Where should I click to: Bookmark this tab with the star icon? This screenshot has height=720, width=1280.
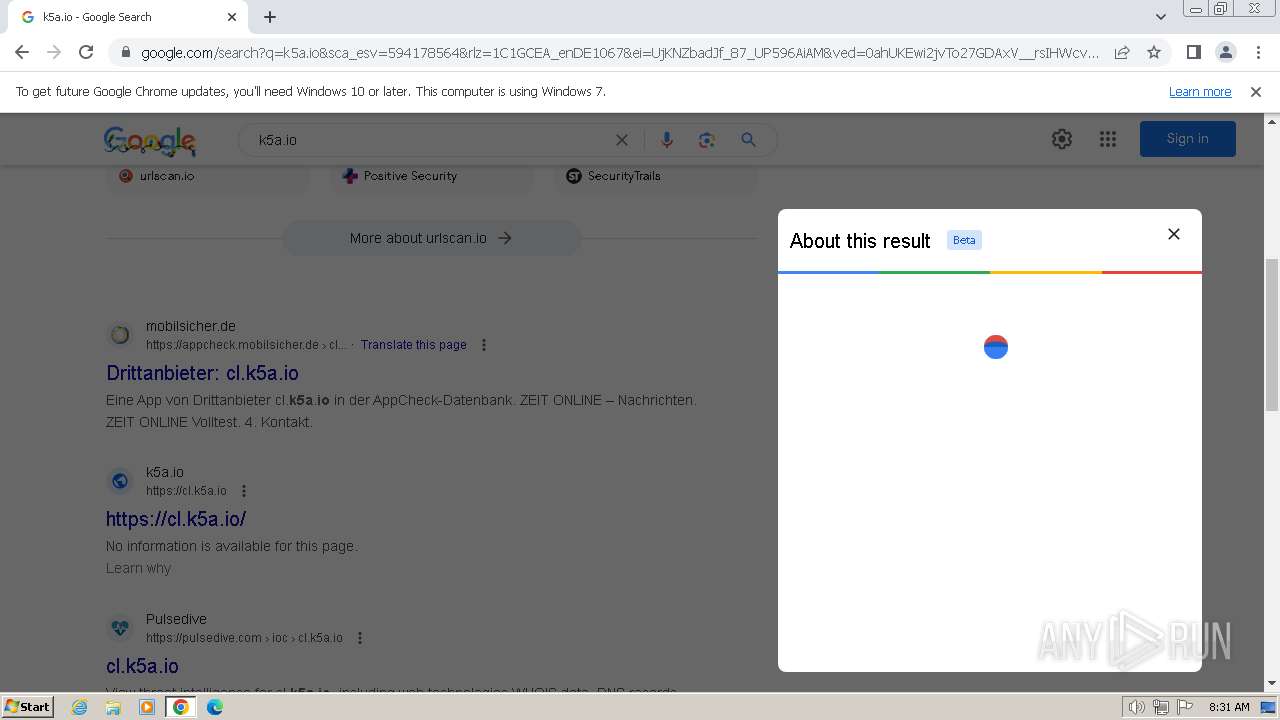click(1154, 52)
